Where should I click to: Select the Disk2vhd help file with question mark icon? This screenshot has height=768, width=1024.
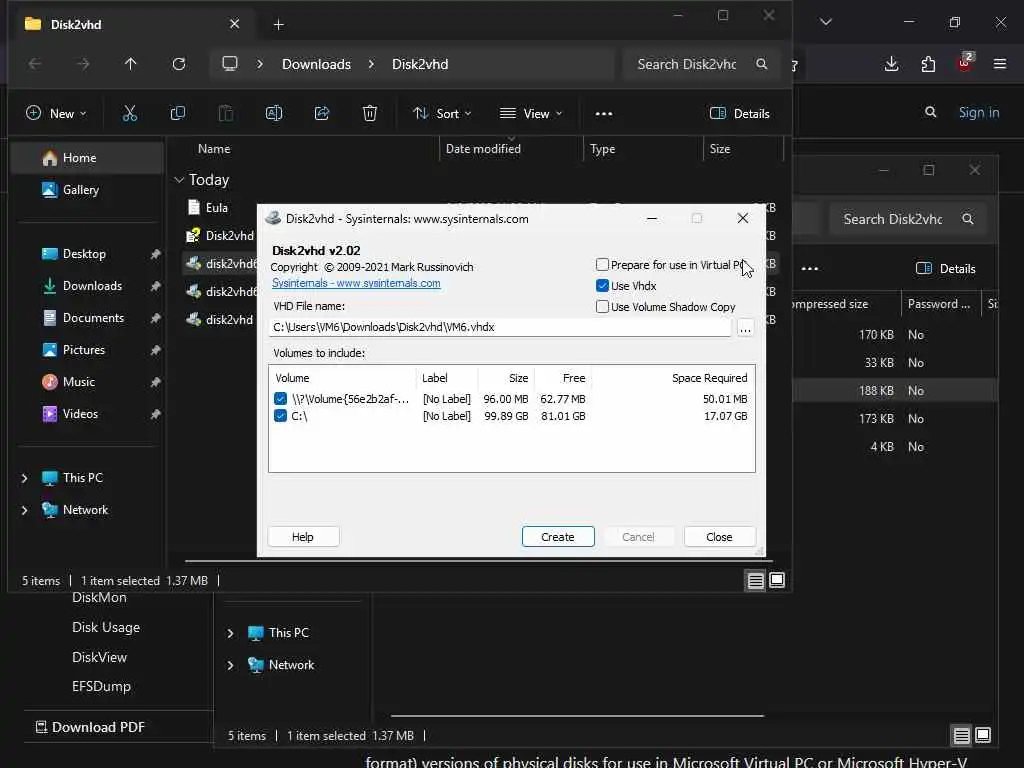click(x=220, y=236)
